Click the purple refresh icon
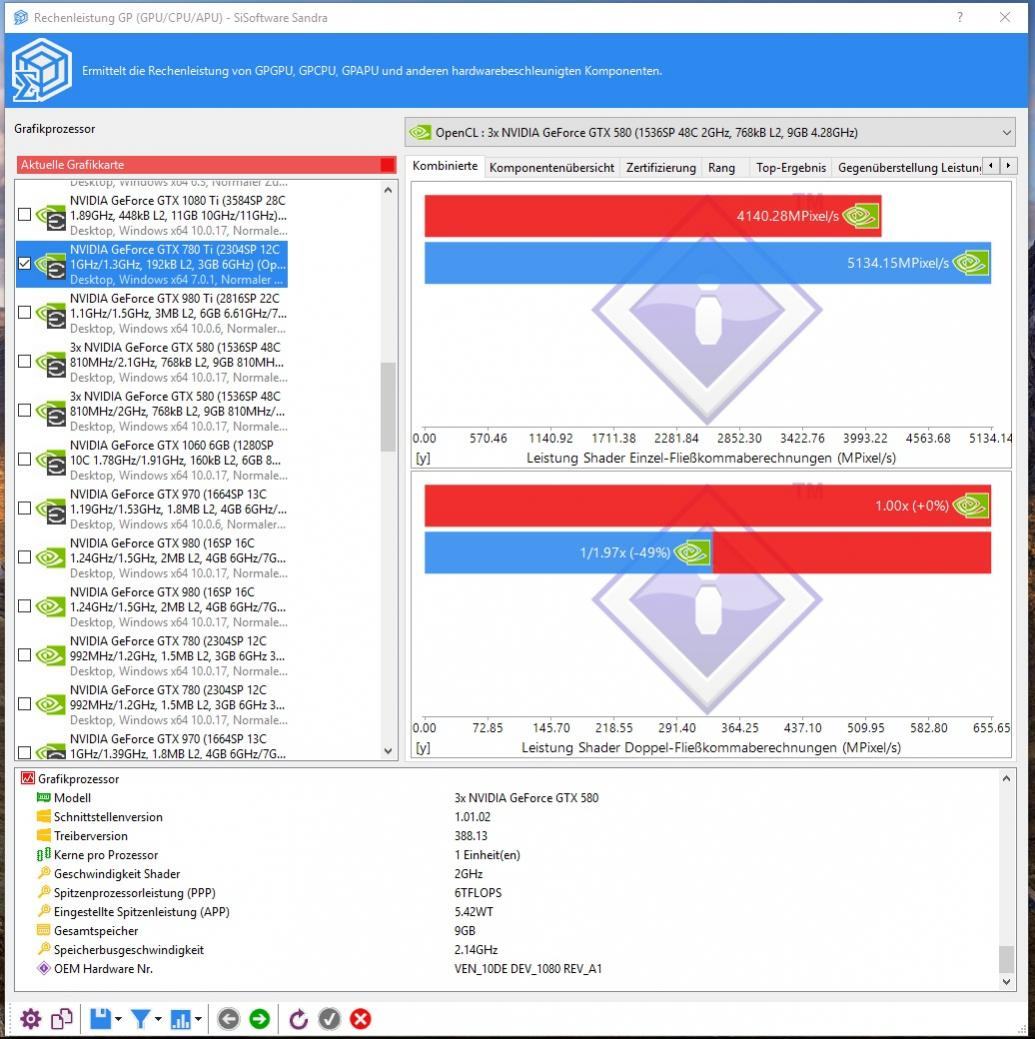Image resolution: width=1035 pixels, height=1039 pixels. [299, 1018]
